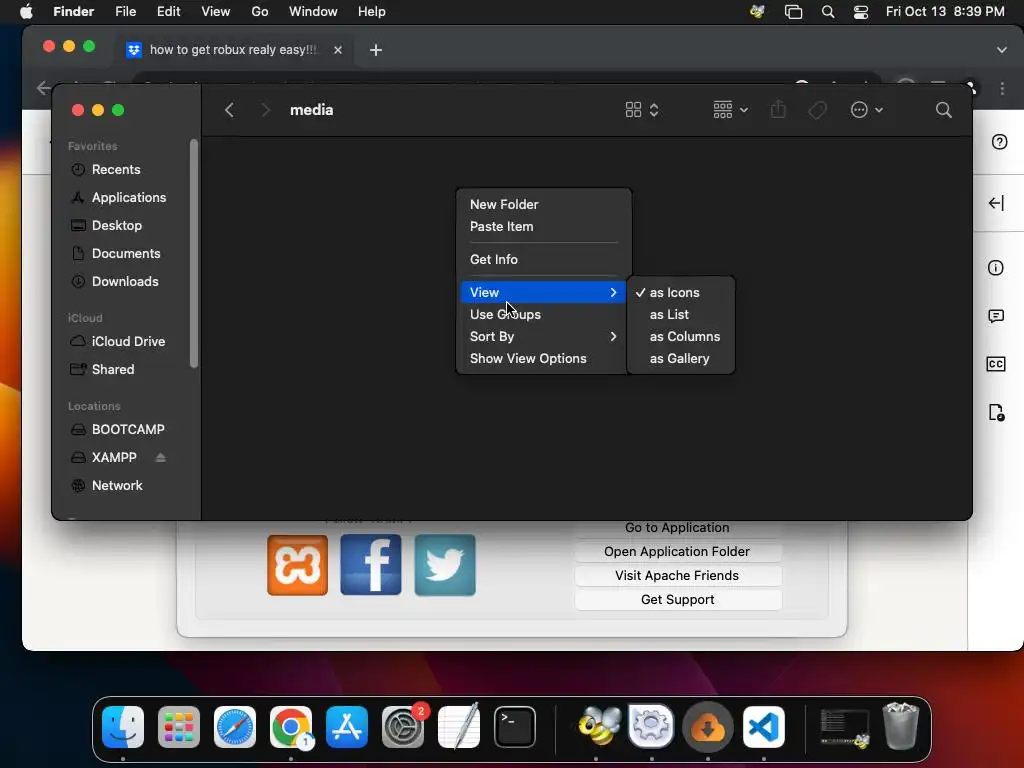Click the info icon in right panel
The height and width of the screenshot is (768, 1024).
pyautogui.click(x=995, y=268)
